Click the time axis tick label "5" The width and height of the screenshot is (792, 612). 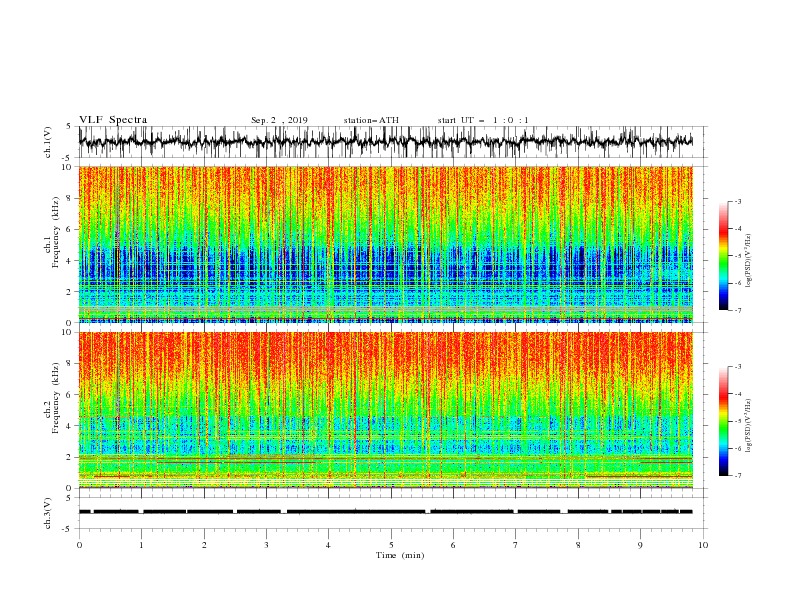[x=391, y=545]
